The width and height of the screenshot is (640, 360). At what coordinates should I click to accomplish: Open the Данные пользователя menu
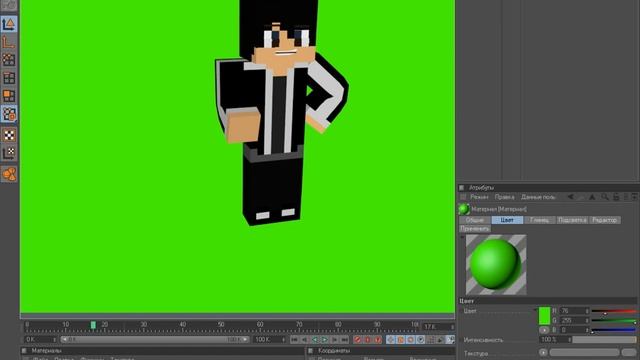(538, 197)
